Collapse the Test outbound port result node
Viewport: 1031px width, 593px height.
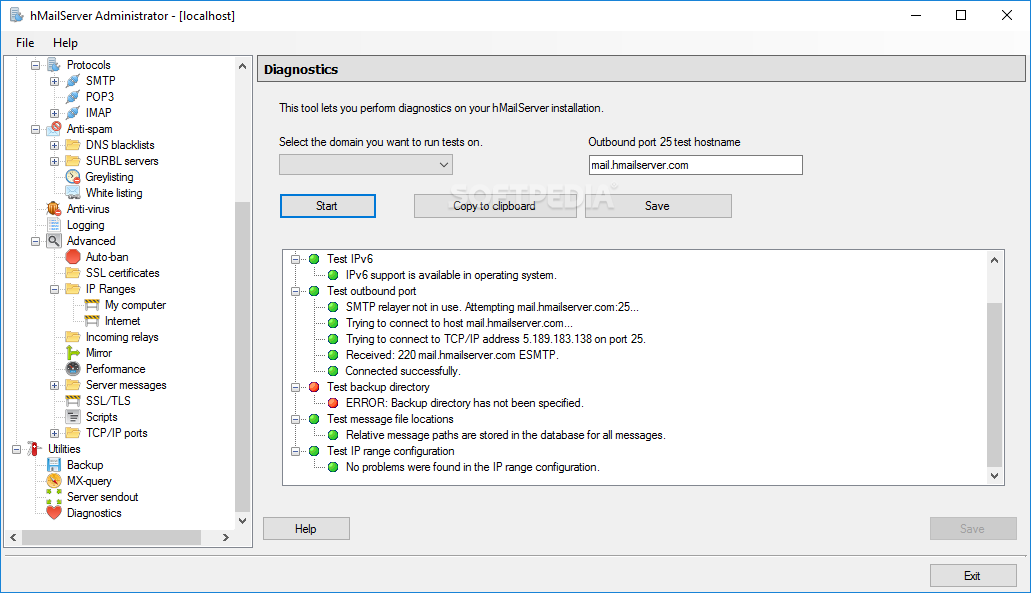[x=295, y=291]
